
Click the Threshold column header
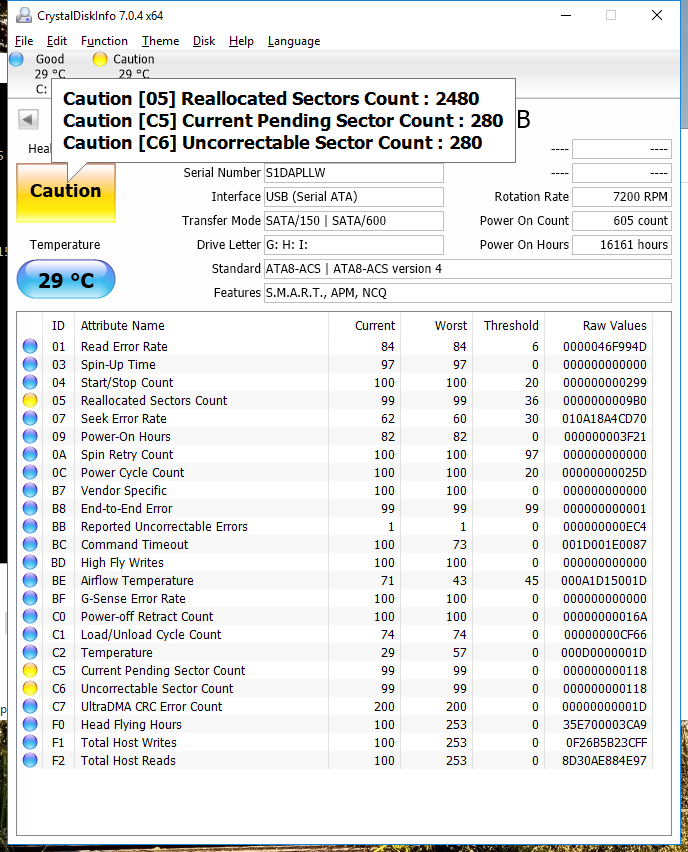point(509,325)
